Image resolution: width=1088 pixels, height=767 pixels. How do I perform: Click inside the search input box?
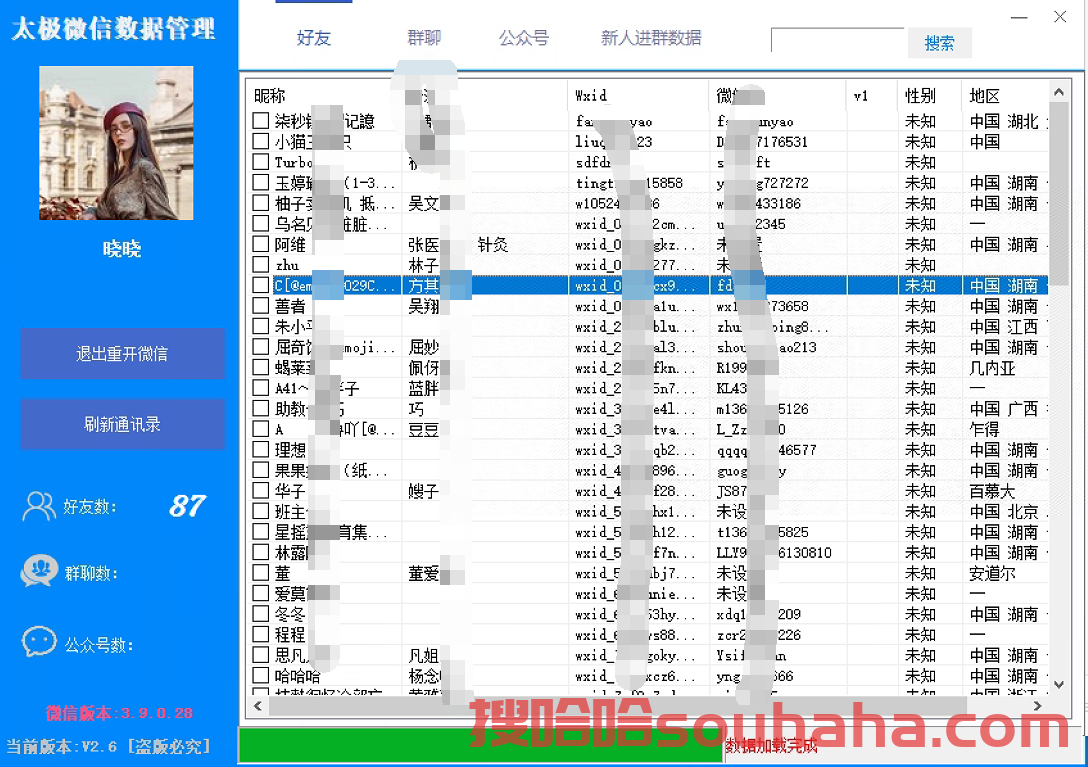(838, 41)
